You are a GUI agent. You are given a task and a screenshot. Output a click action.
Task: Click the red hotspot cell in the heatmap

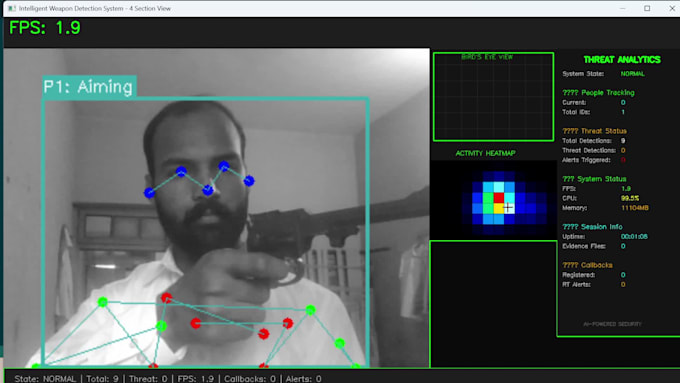[x=499, y=198]
